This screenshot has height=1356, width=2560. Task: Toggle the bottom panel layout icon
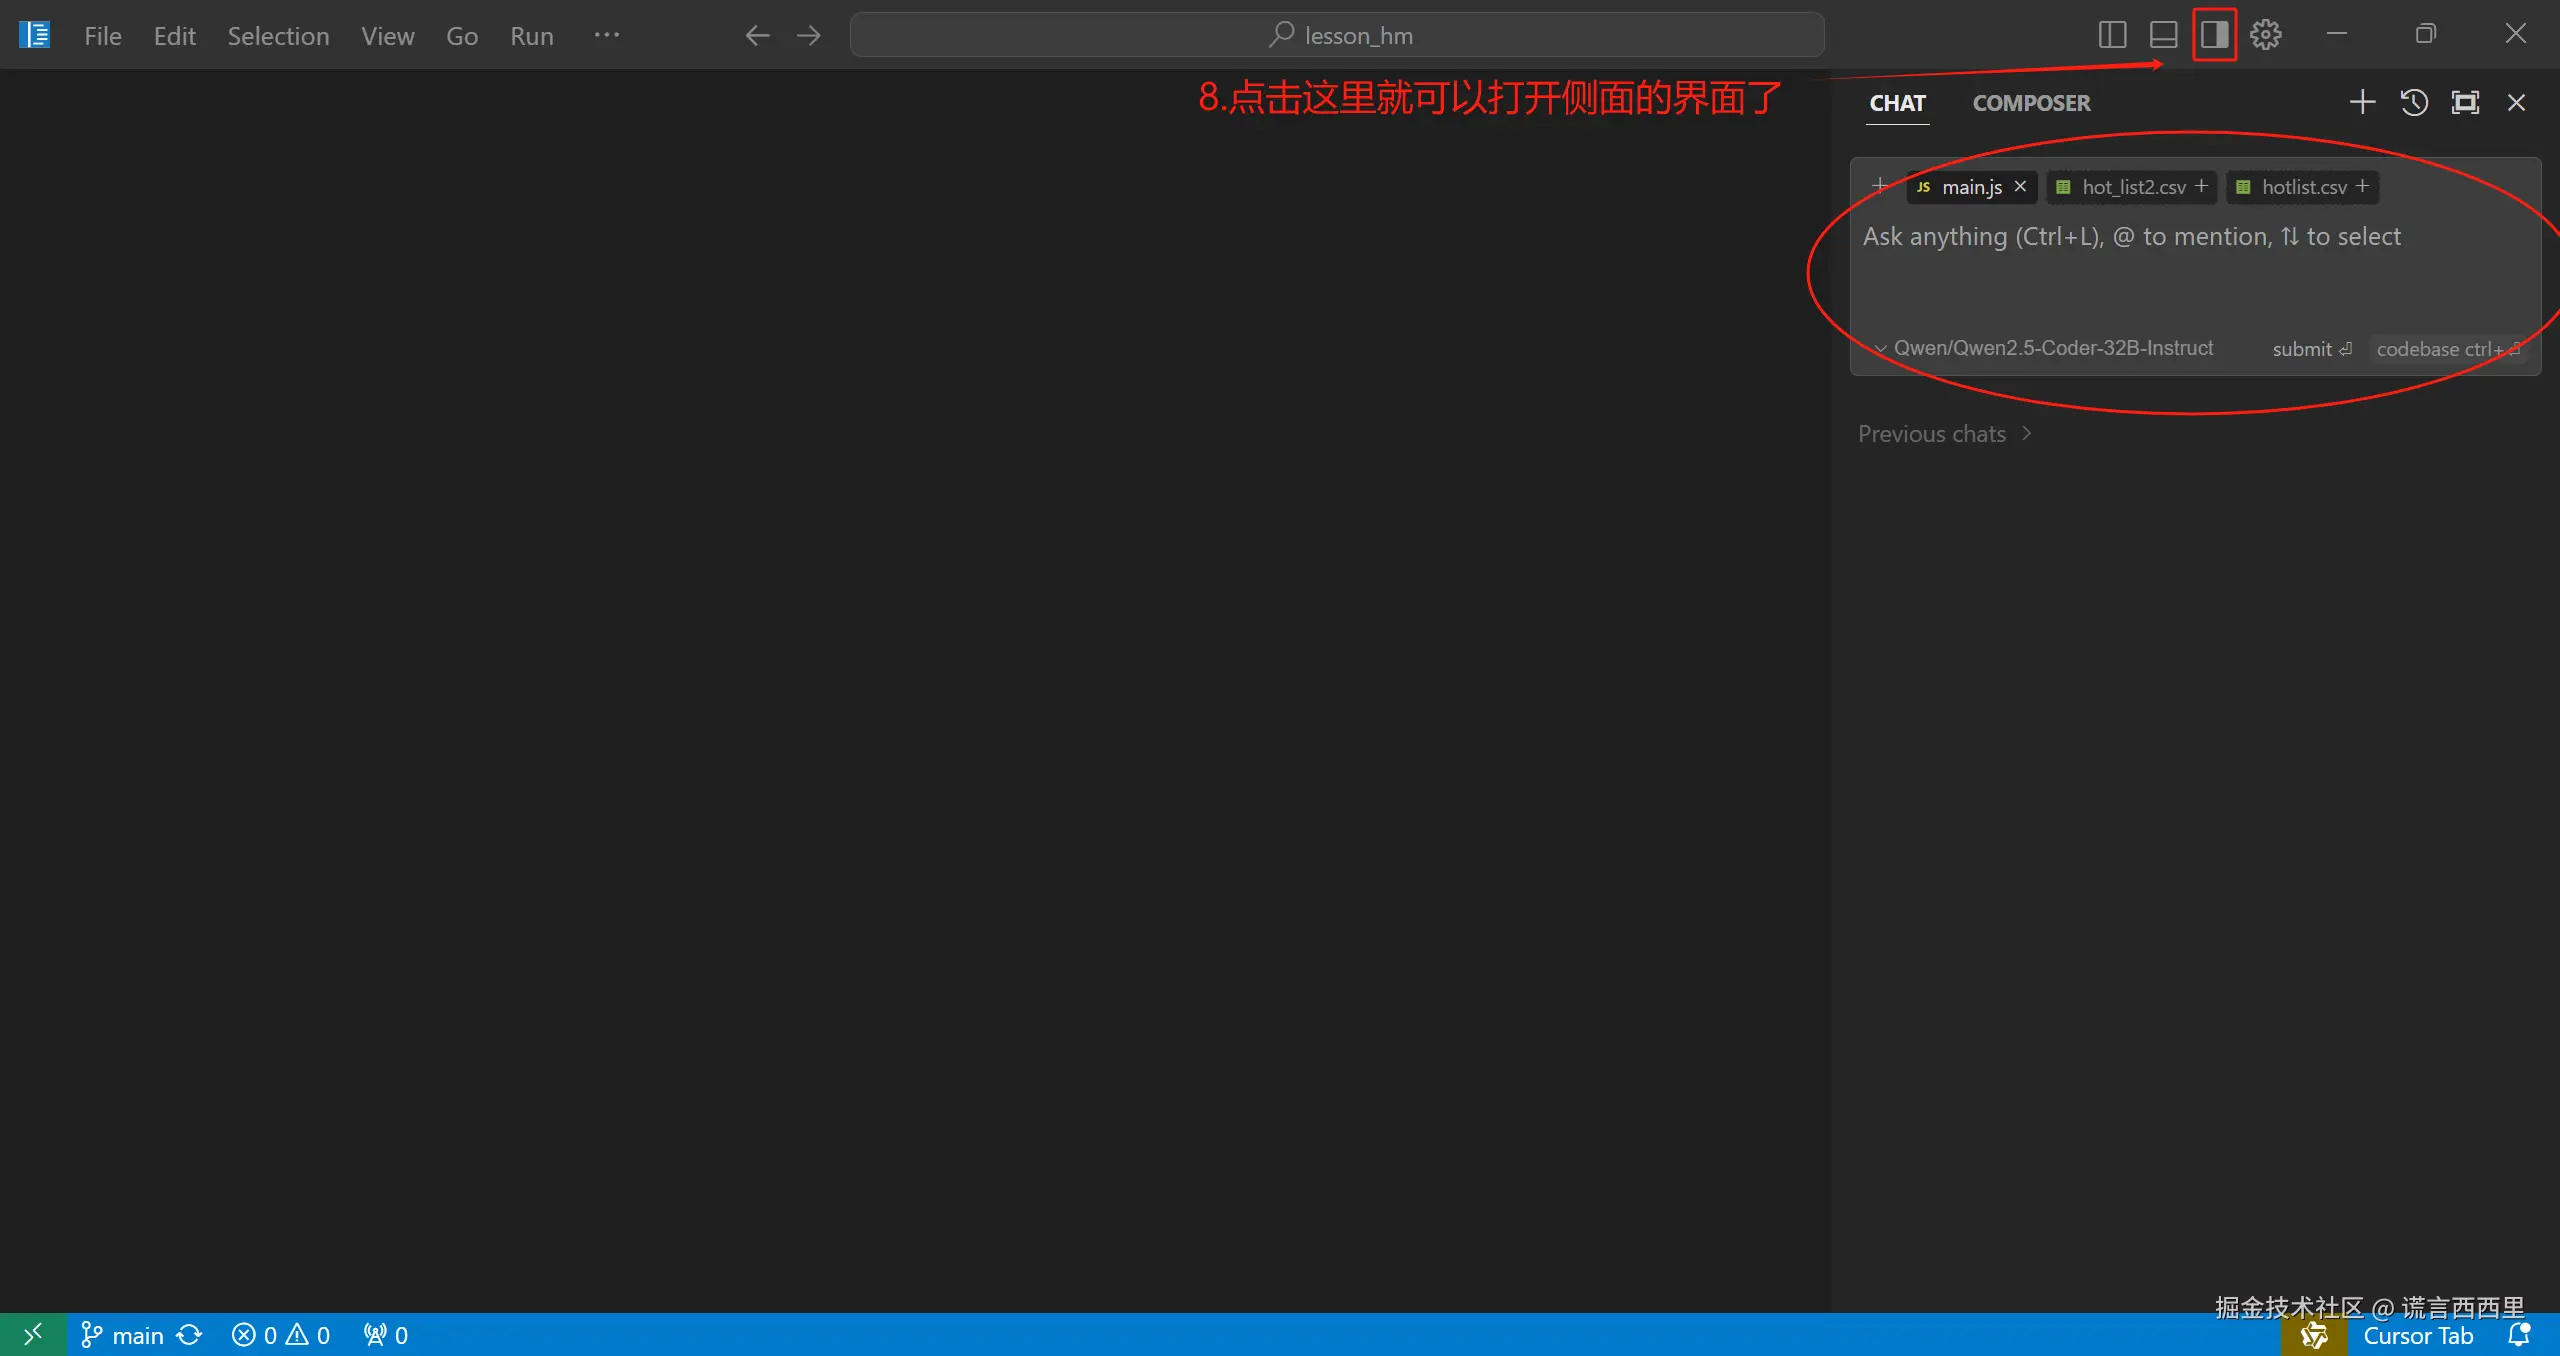tap(2163, 35)
